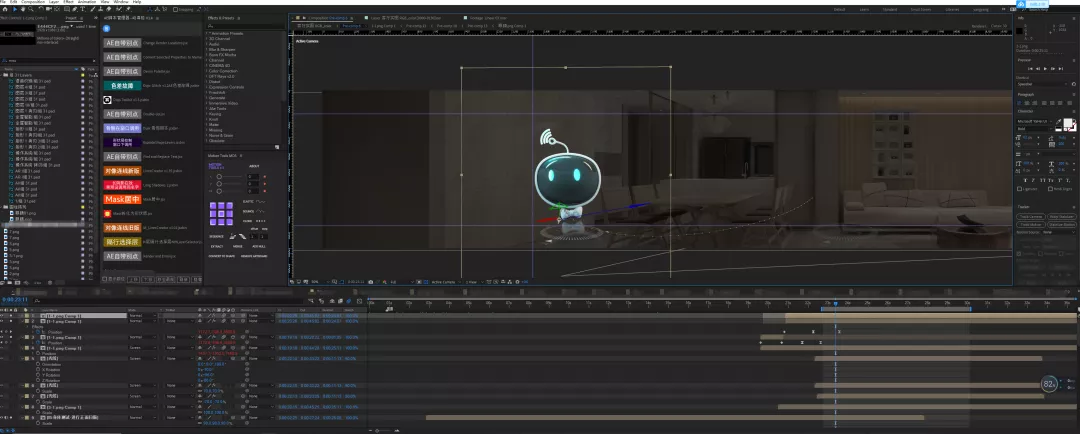1080x434 pixels.
Task: Click the eyedropper in Character panel
Action: (1059, 121)
